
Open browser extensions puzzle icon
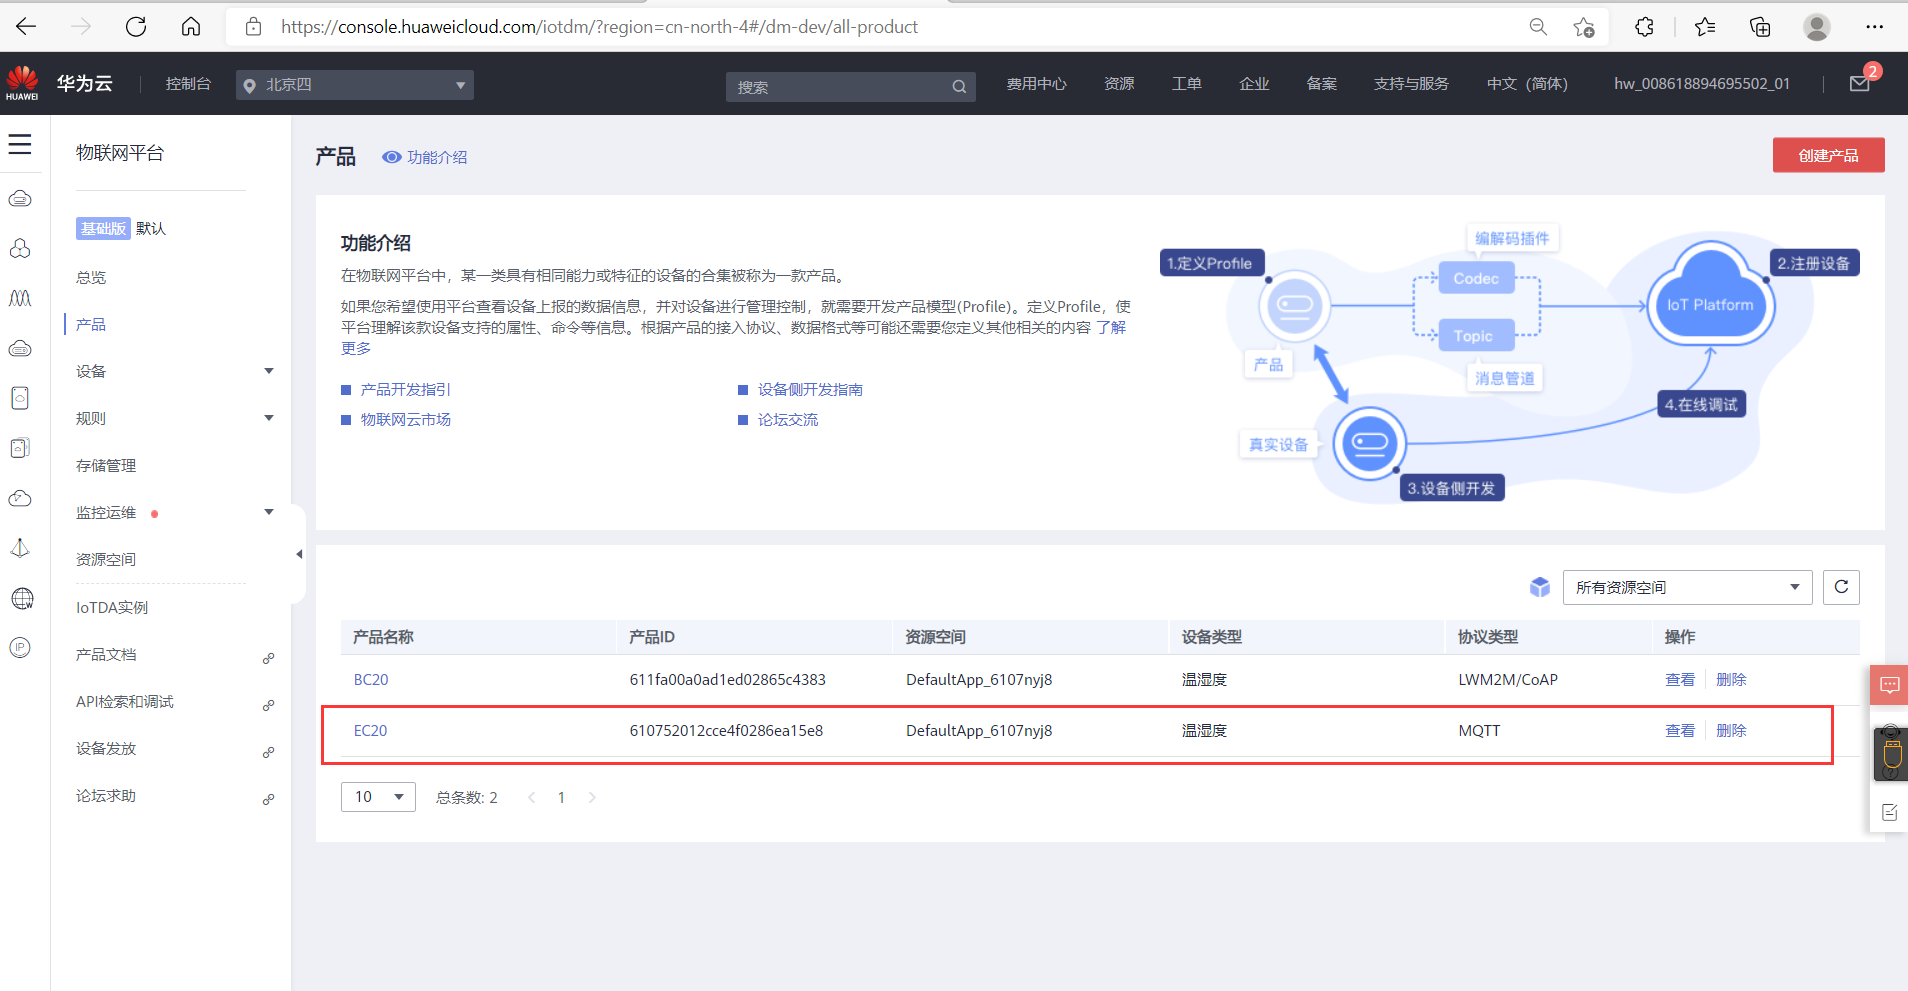pyautogui.click(x=1644, y=27)
